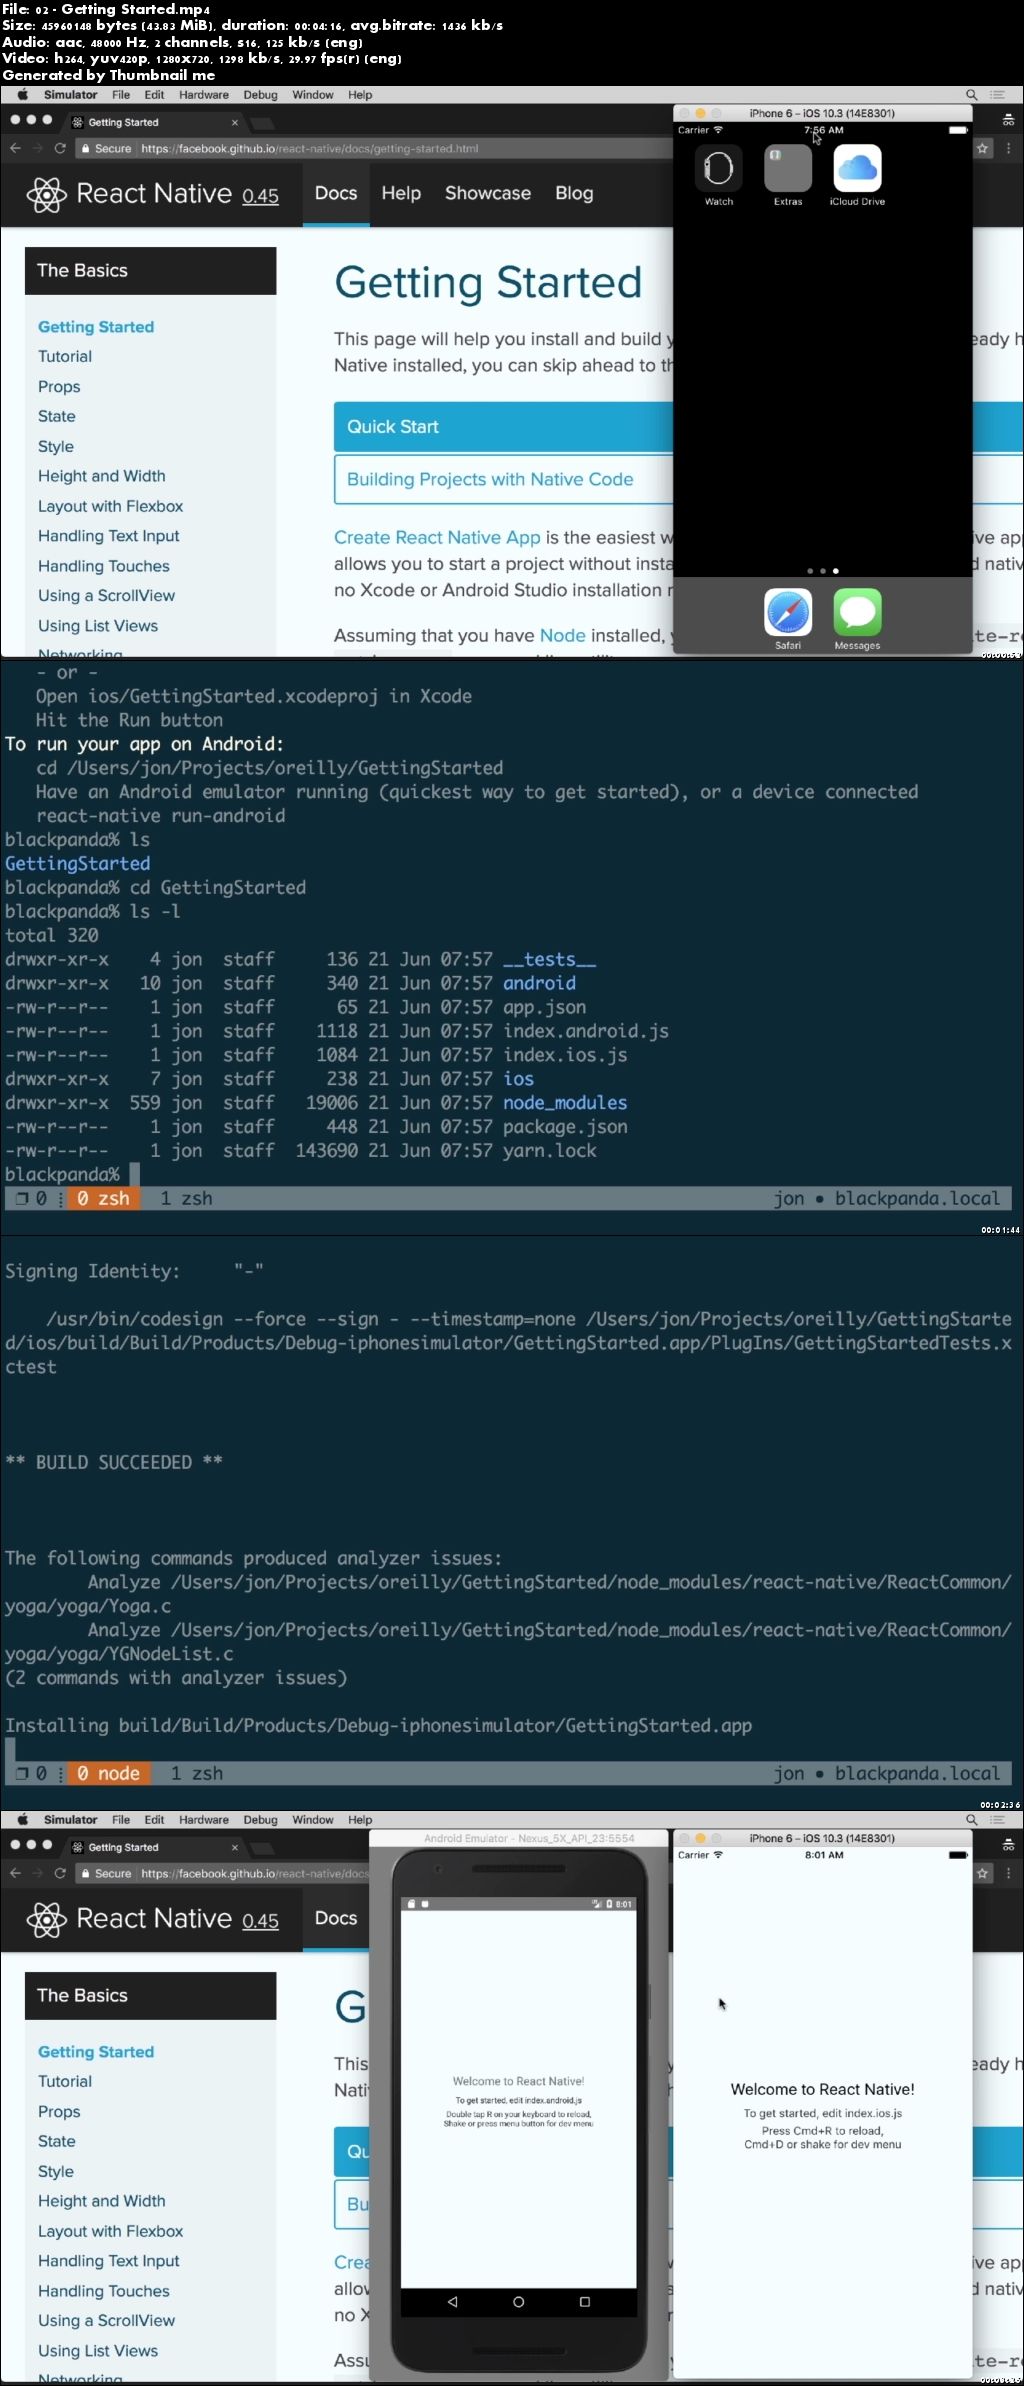The width and height of the screenshot is (1024, 2386).
Task: Select the '0 node' tmux window tab
Action: pos(108,1773)
